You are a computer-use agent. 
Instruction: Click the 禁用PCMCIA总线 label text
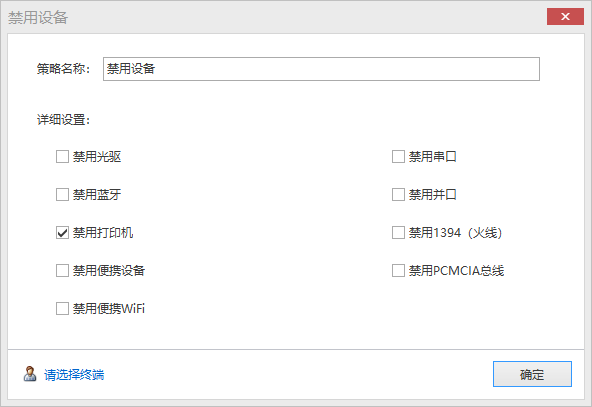click(x=456, y=271)
